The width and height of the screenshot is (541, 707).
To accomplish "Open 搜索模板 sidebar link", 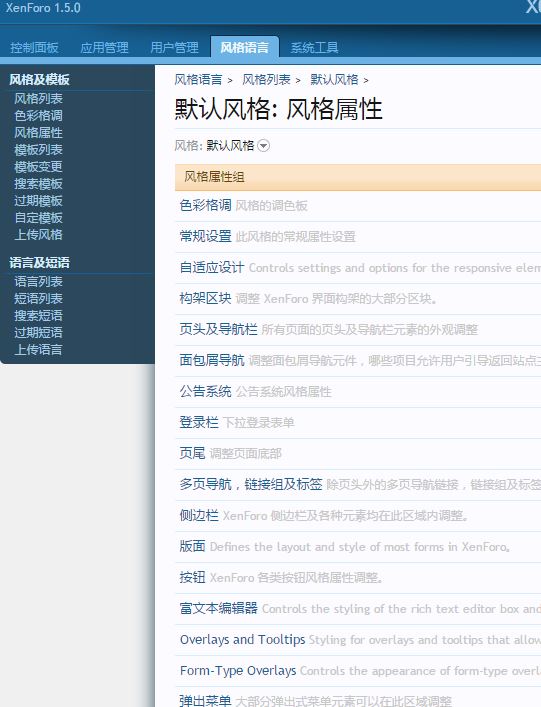I will (38, 184).
